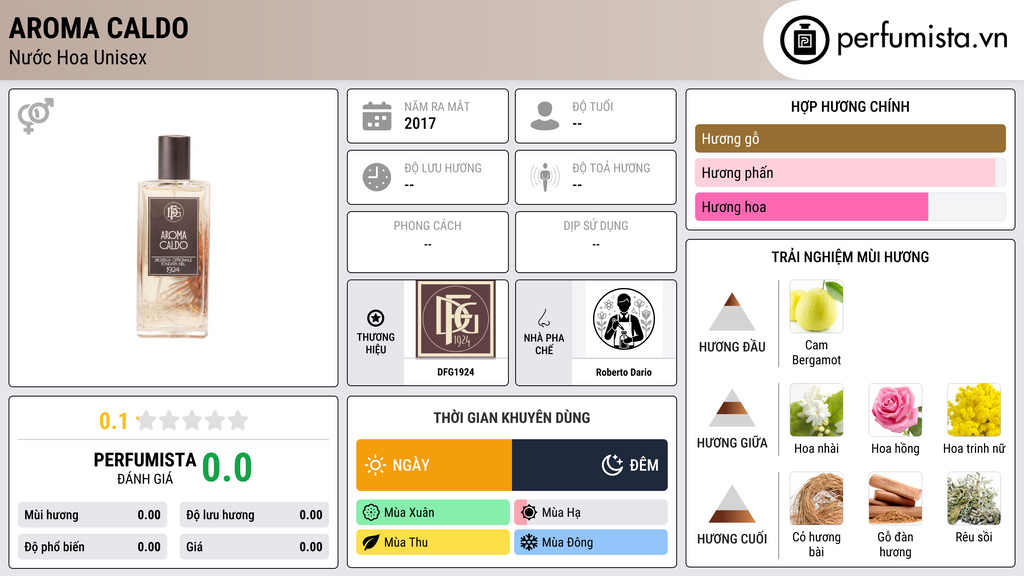Click the Phong cách card
The height and width of the screenshot is (576, 1024).
[428, 242]
